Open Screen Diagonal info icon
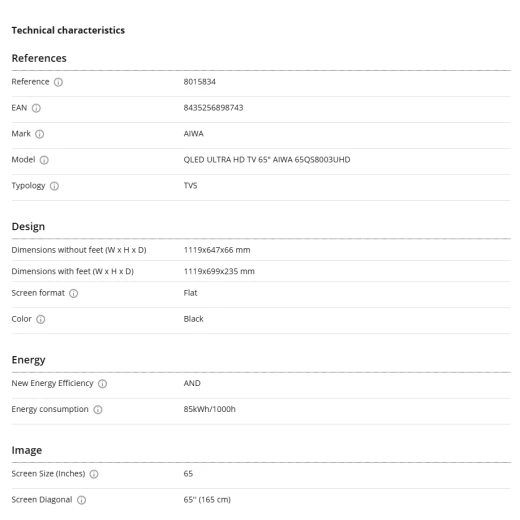520x520 pixels. pyautogui.click(x=81, y=500)
